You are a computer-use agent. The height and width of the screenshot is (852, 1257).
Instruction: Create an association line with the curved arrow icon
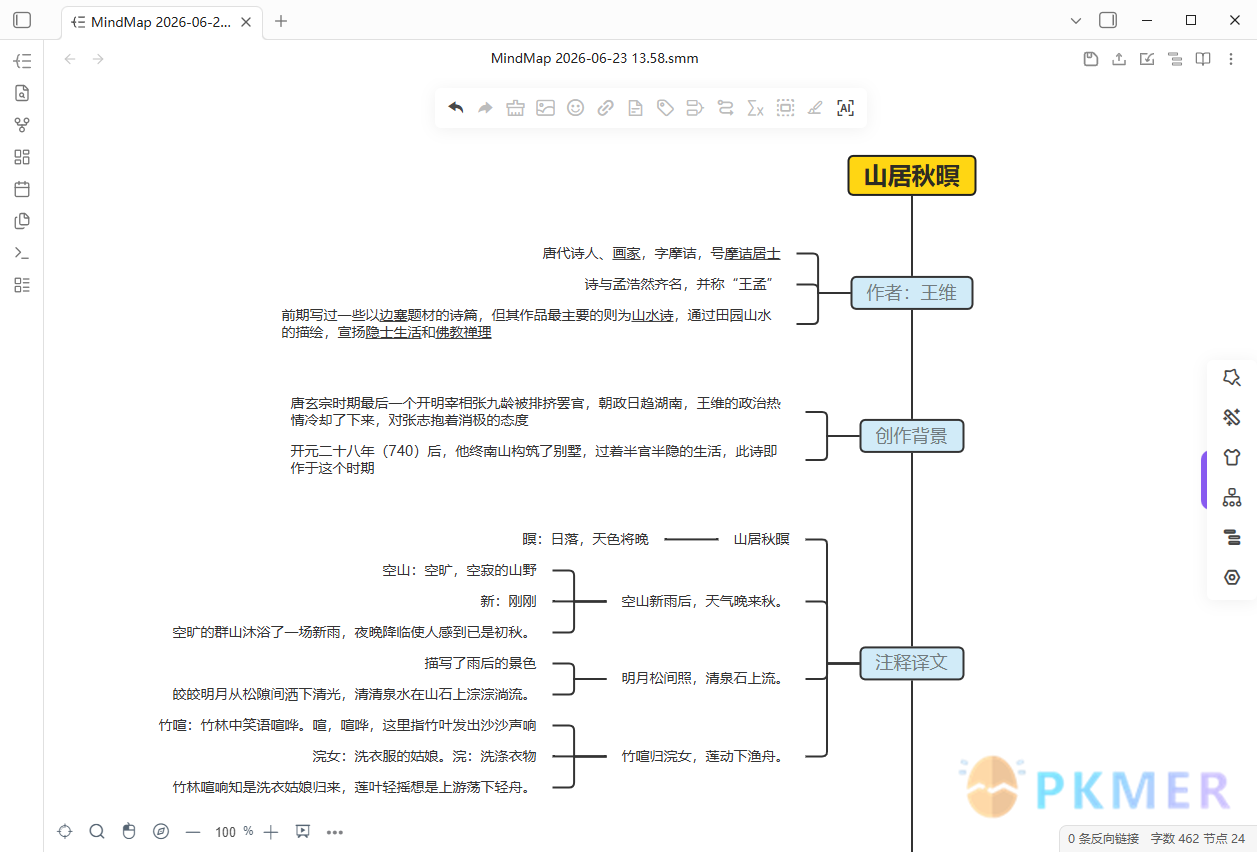725,108
